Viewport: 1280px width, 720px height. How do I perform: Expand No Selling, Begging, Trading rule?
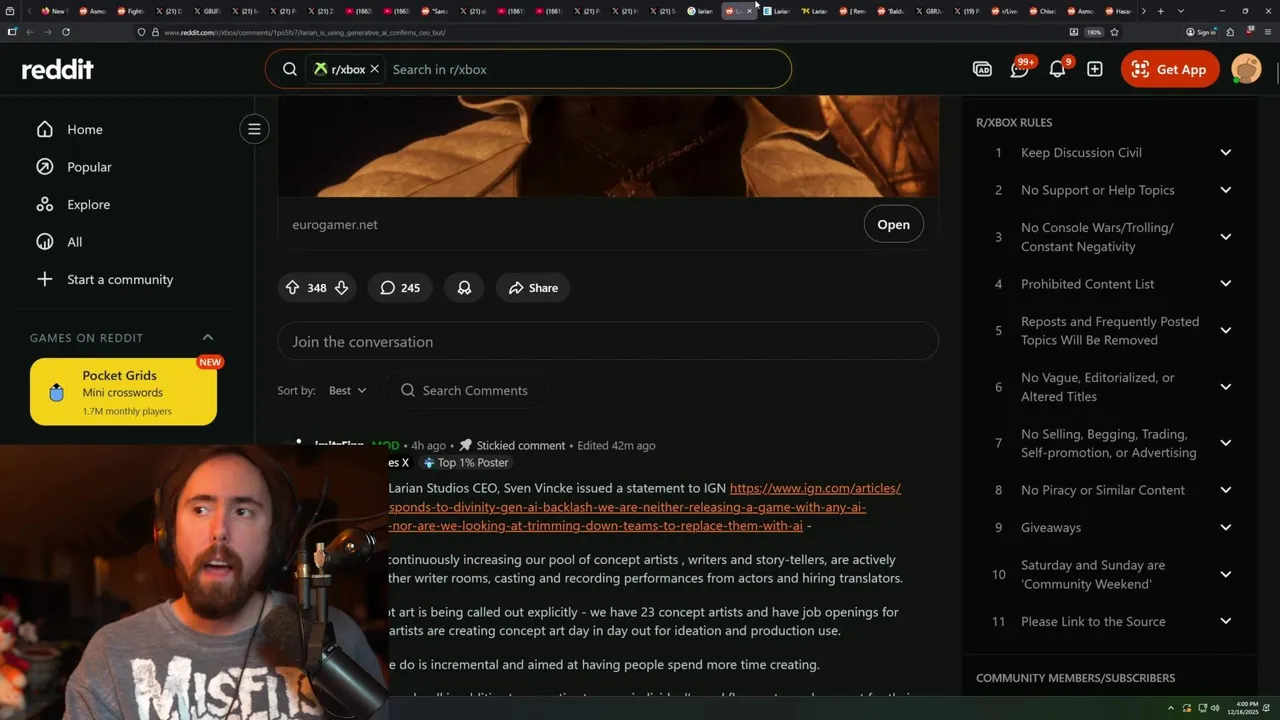(1226, 443)
